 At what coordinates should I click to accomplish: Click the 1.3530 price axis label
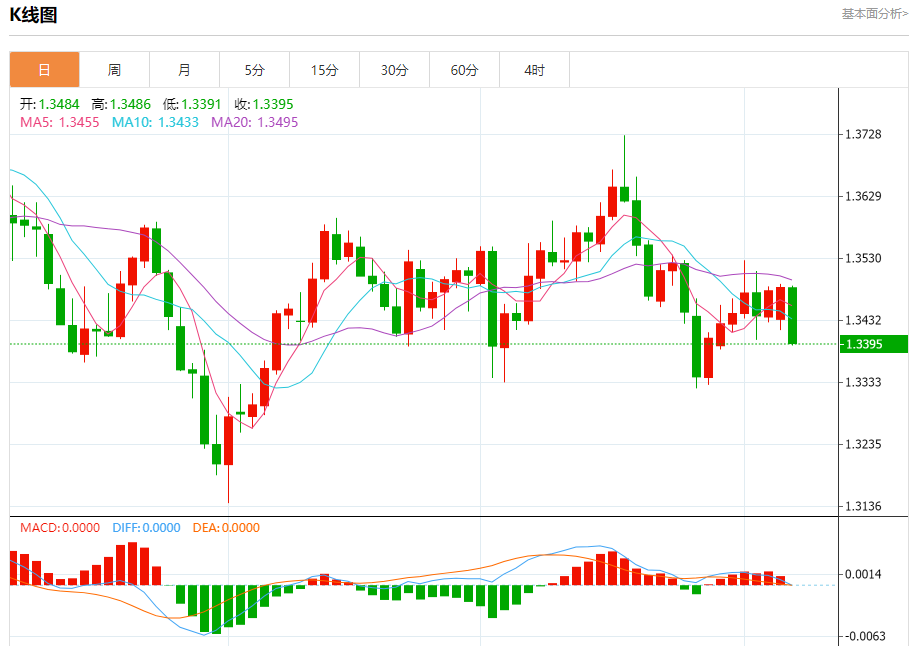[863, 258]
